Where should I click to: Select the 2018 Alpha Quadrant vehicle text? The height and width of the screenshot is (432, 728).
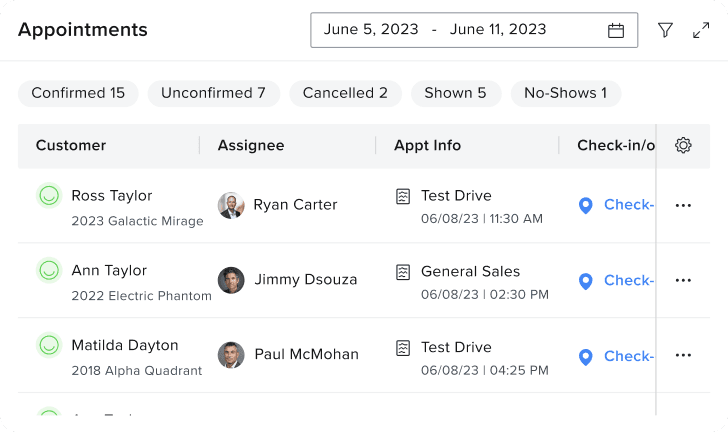137,371
